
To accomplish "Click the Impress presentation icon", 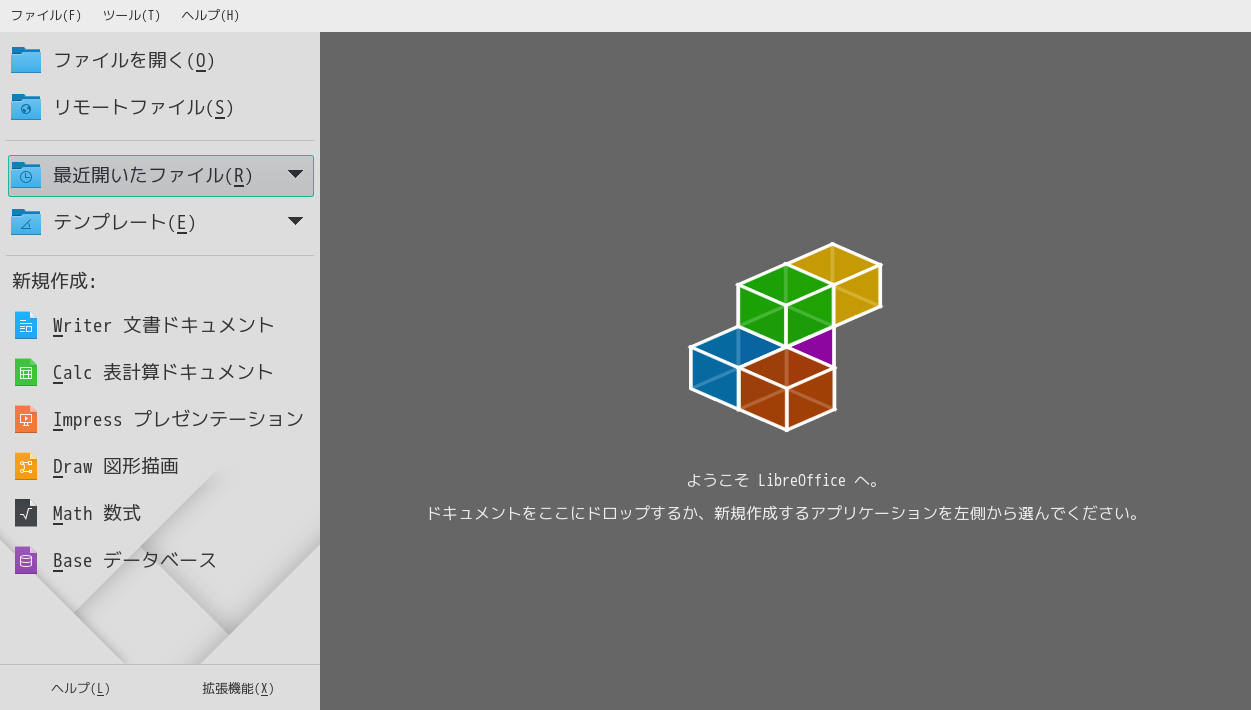I will [26, 419].
